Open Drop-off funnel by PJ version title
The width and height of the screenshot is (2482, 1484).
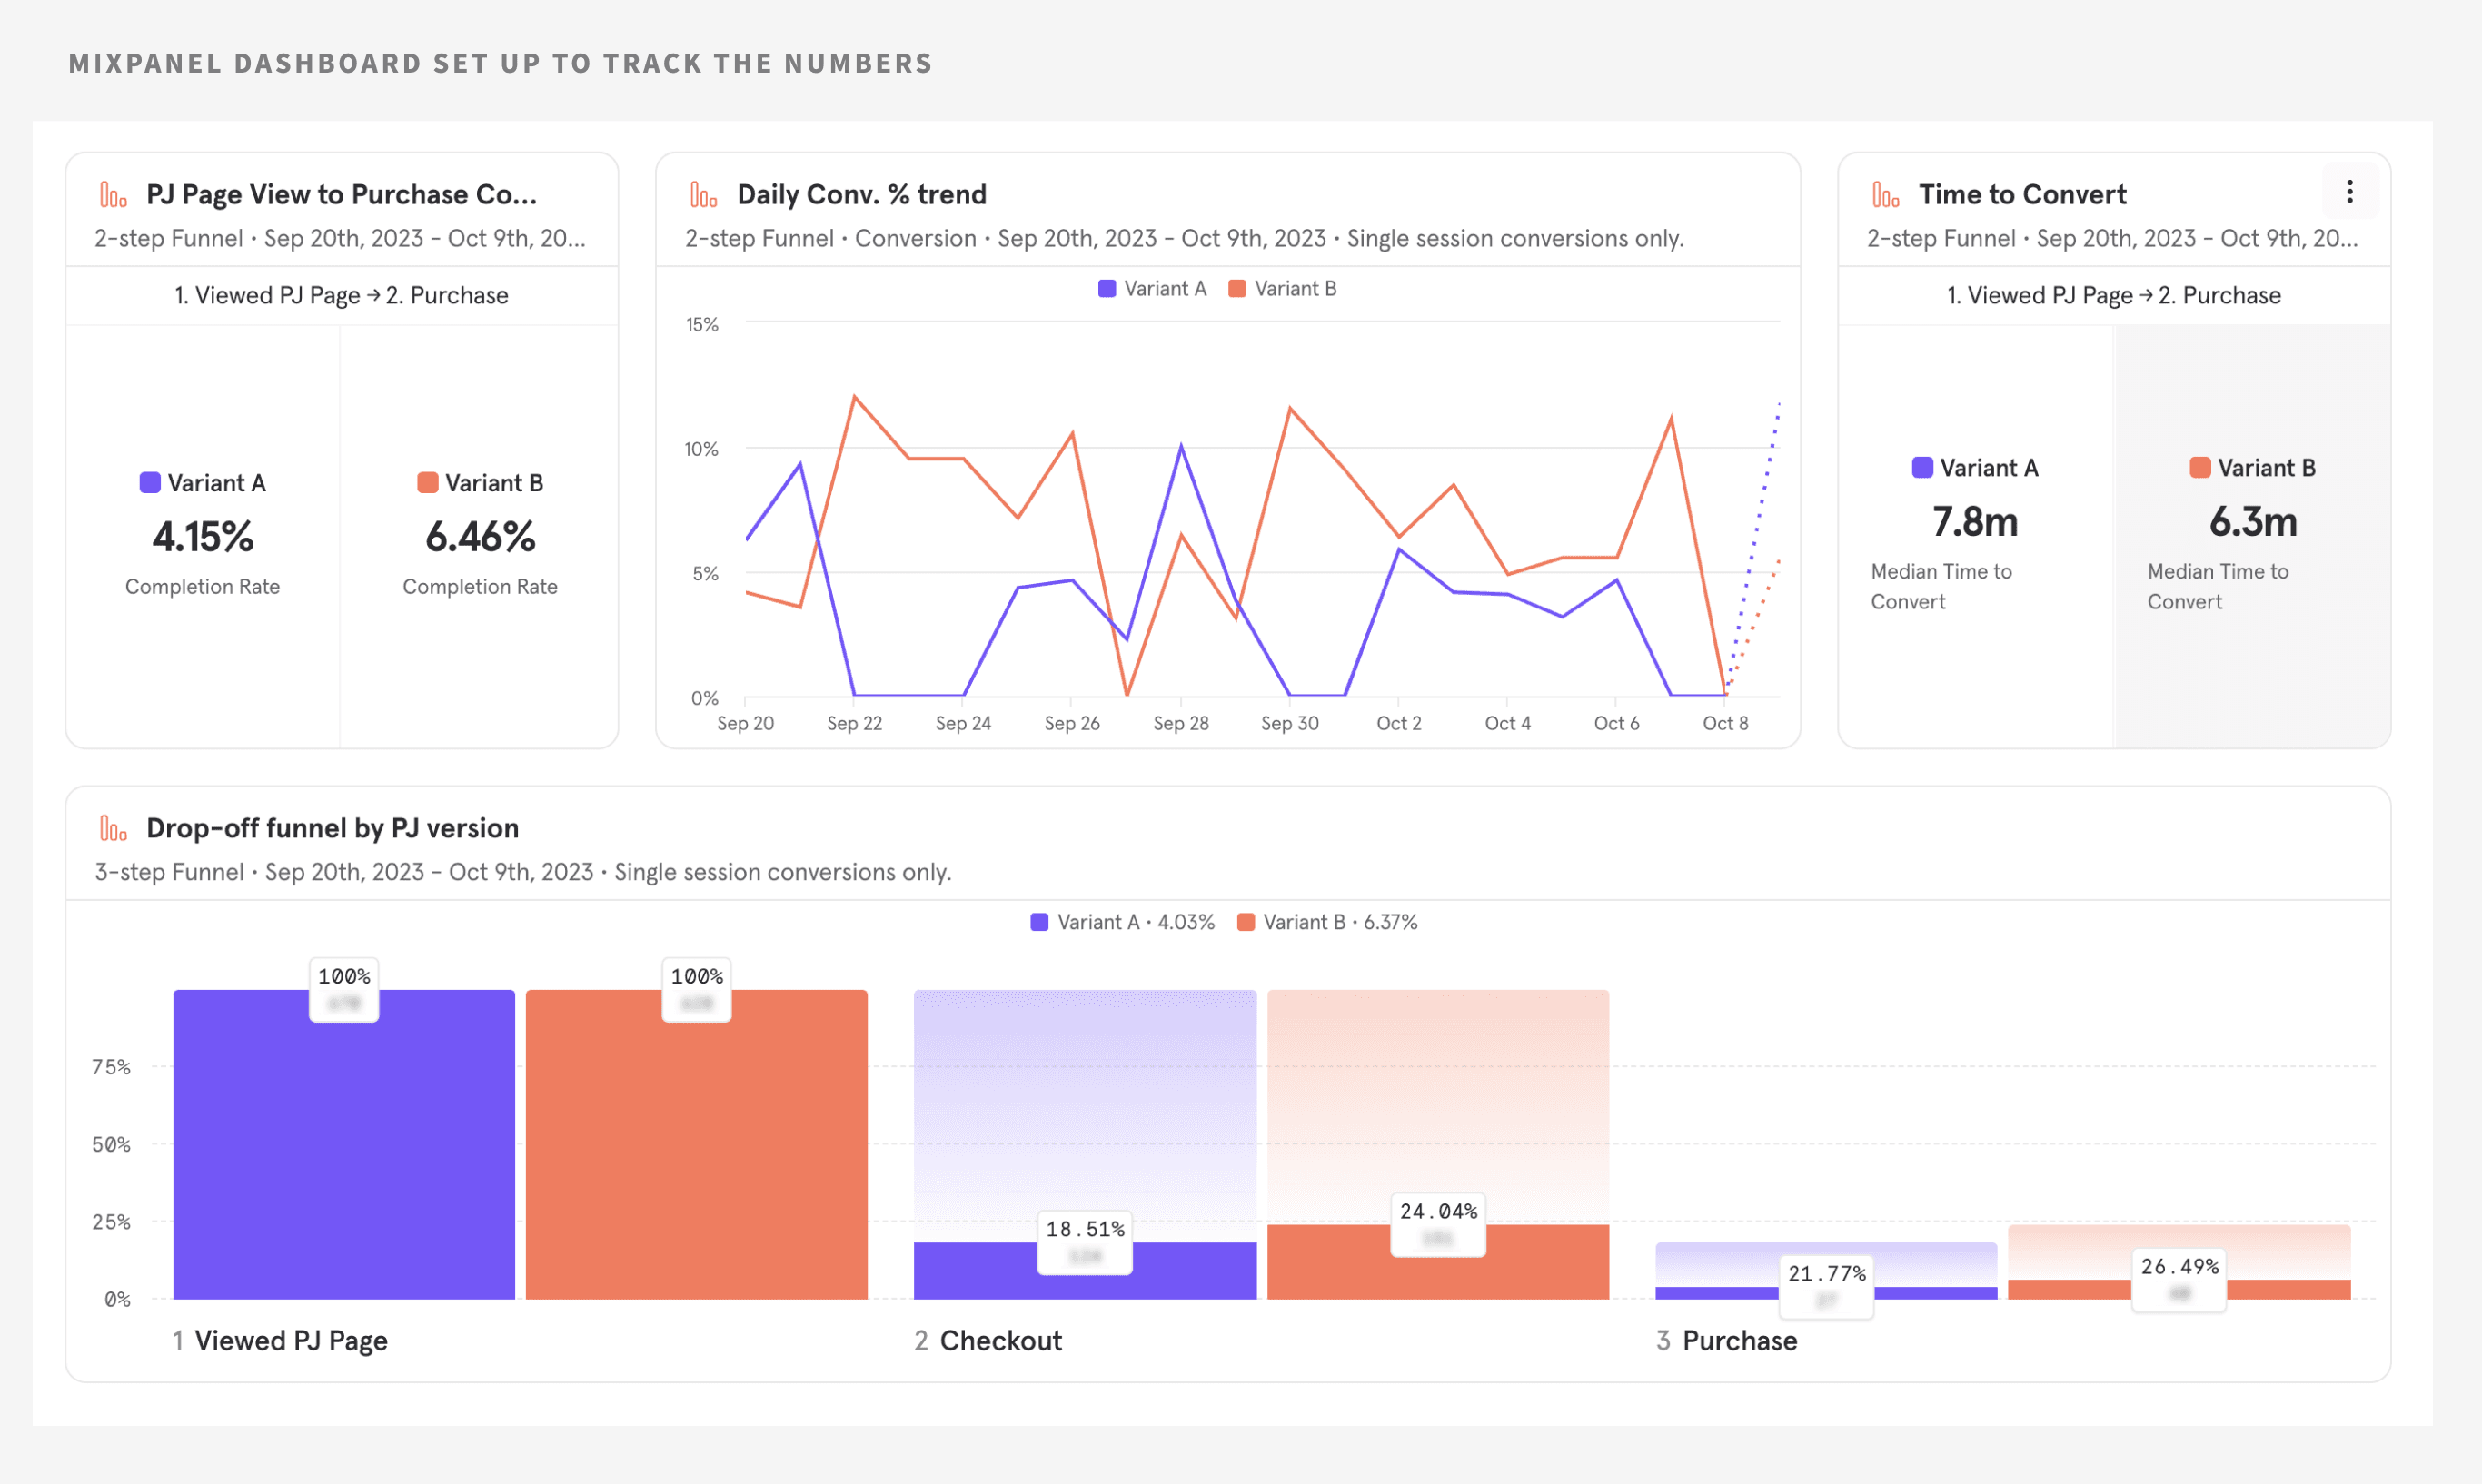[333, 828]
